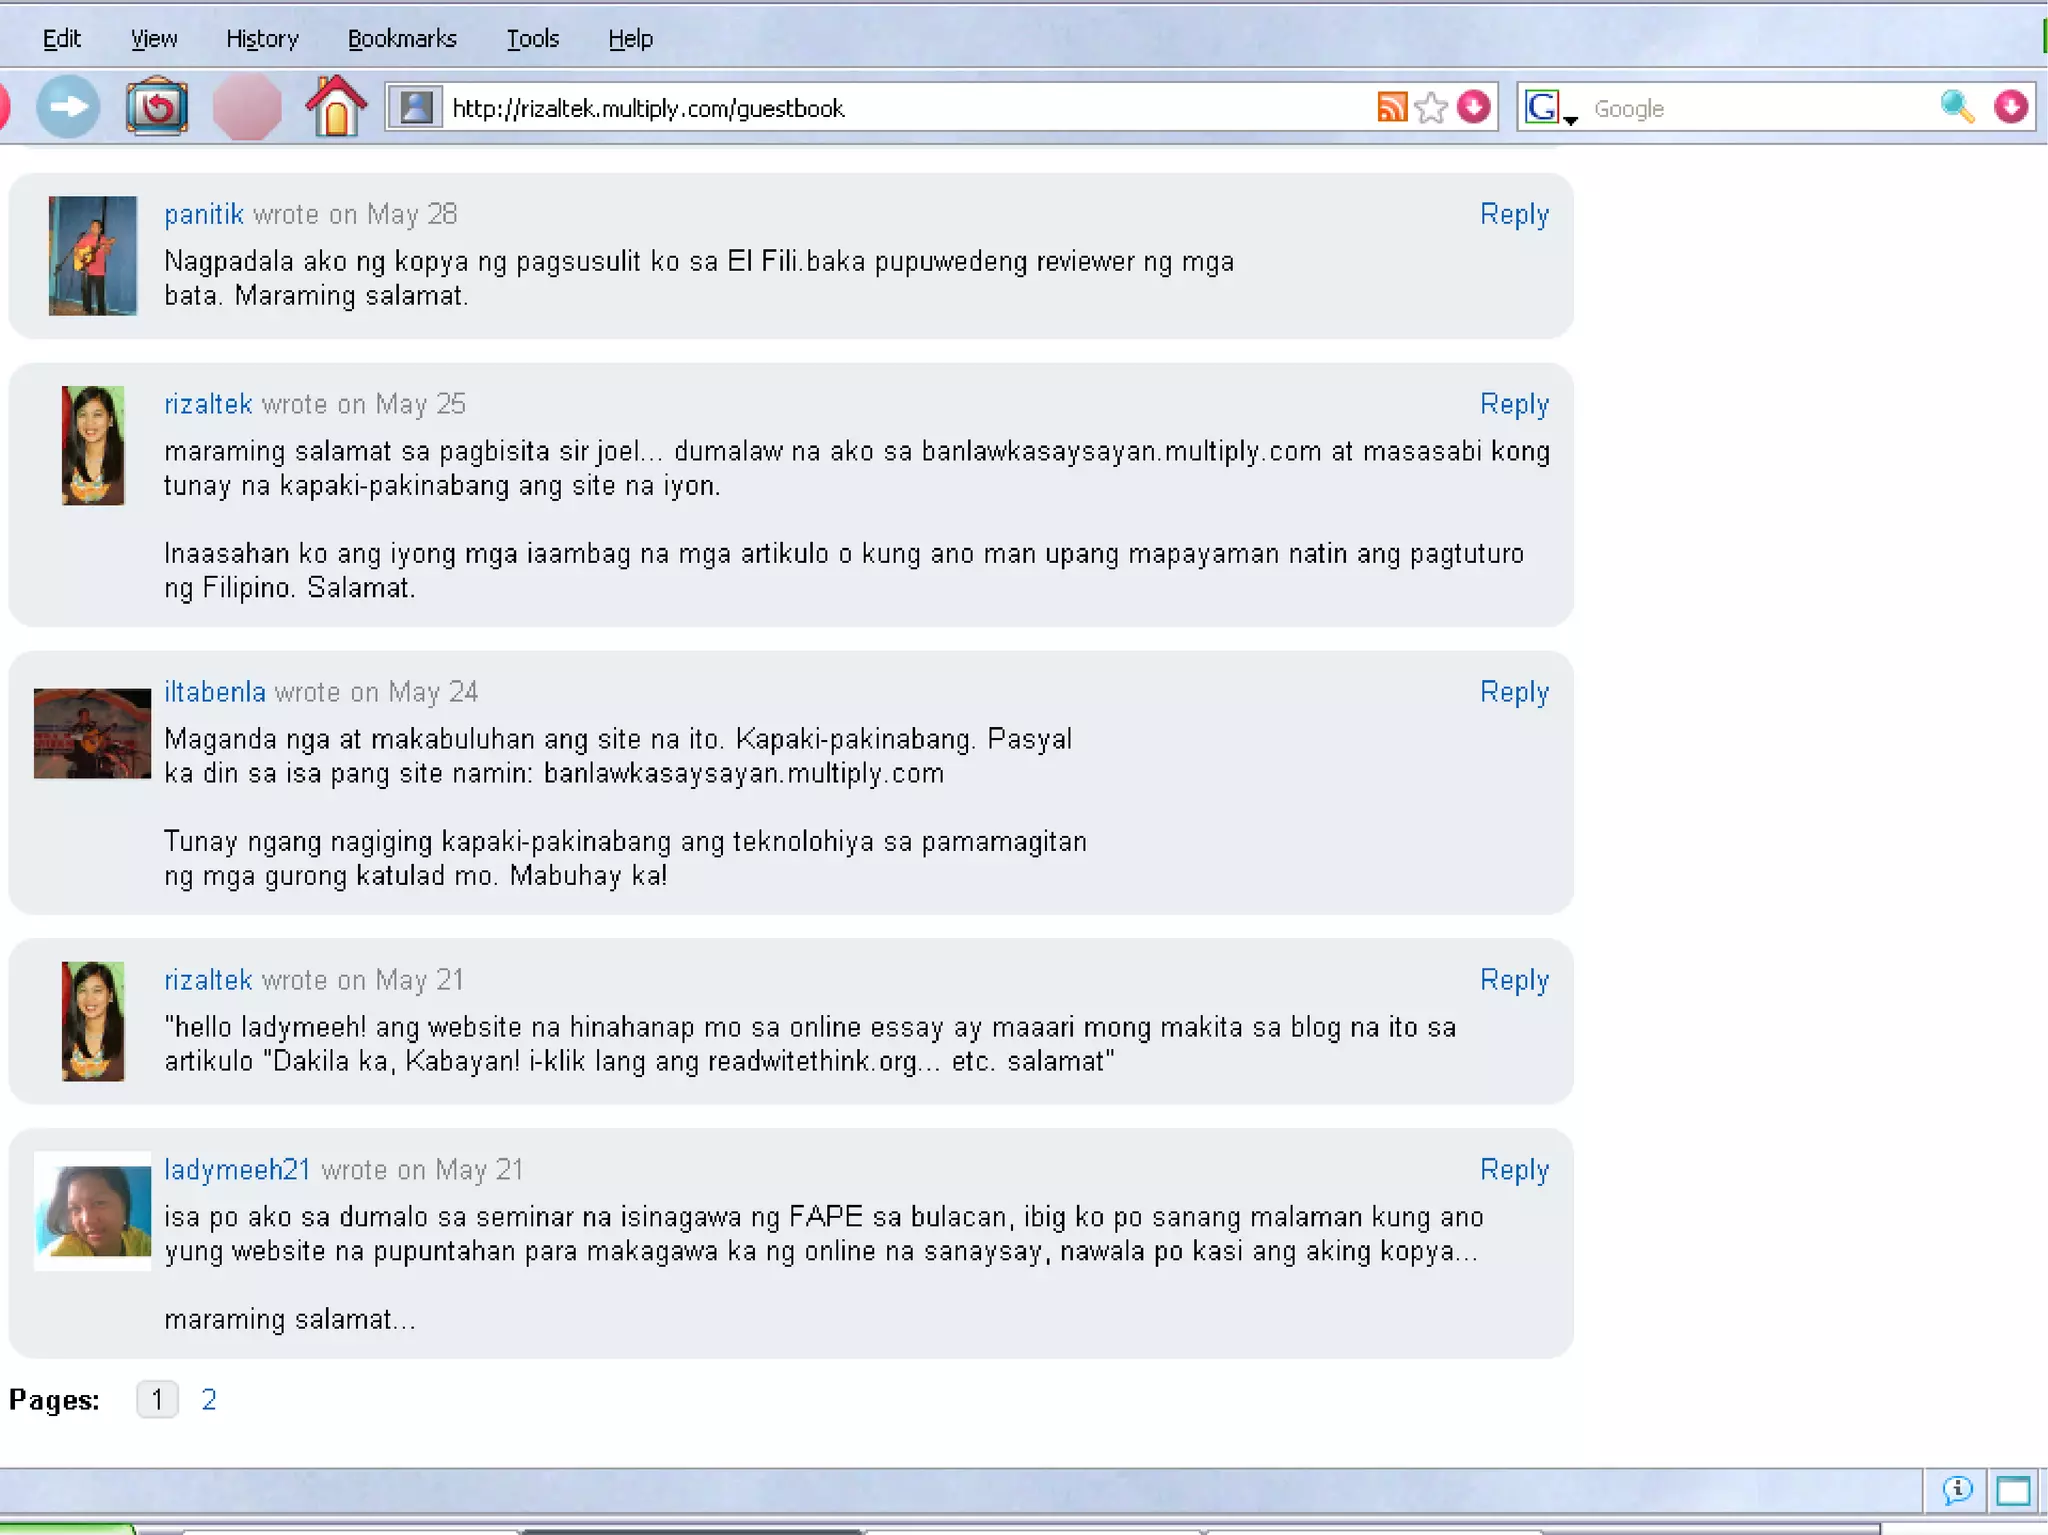This screenshot has height=1535, width=2048.
Task: Click the red arrow button in search box
Action: 2011,106
